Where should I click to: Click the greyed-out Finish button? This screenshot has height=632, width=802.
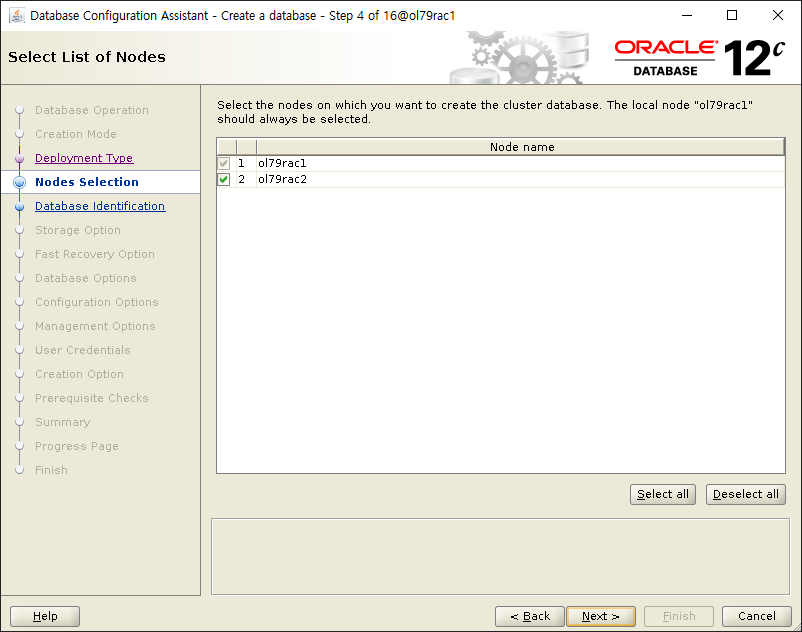679,616
